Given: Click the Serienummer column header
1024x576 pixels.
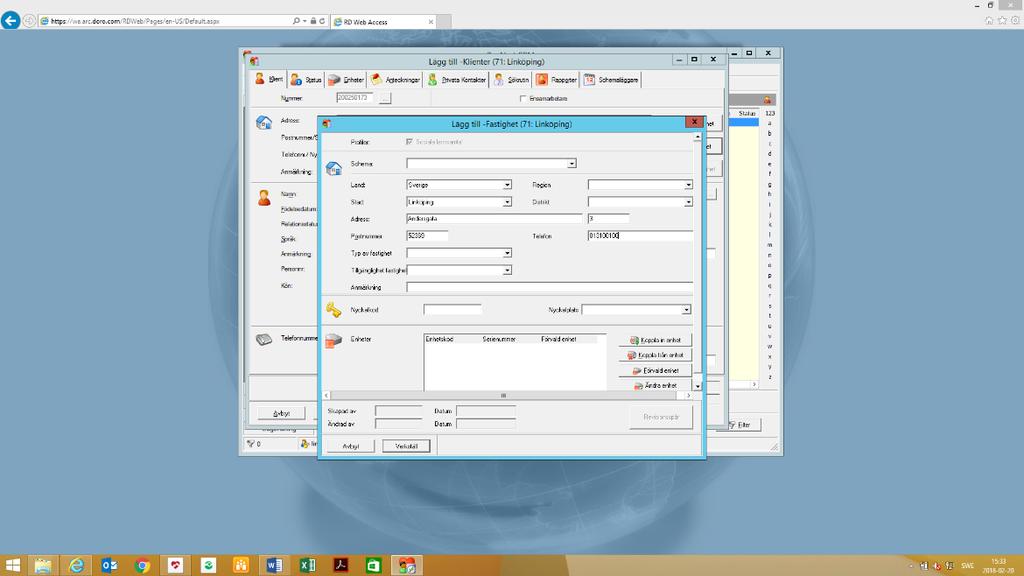Looking at the screenshot, I should click(x=499, y=339).
